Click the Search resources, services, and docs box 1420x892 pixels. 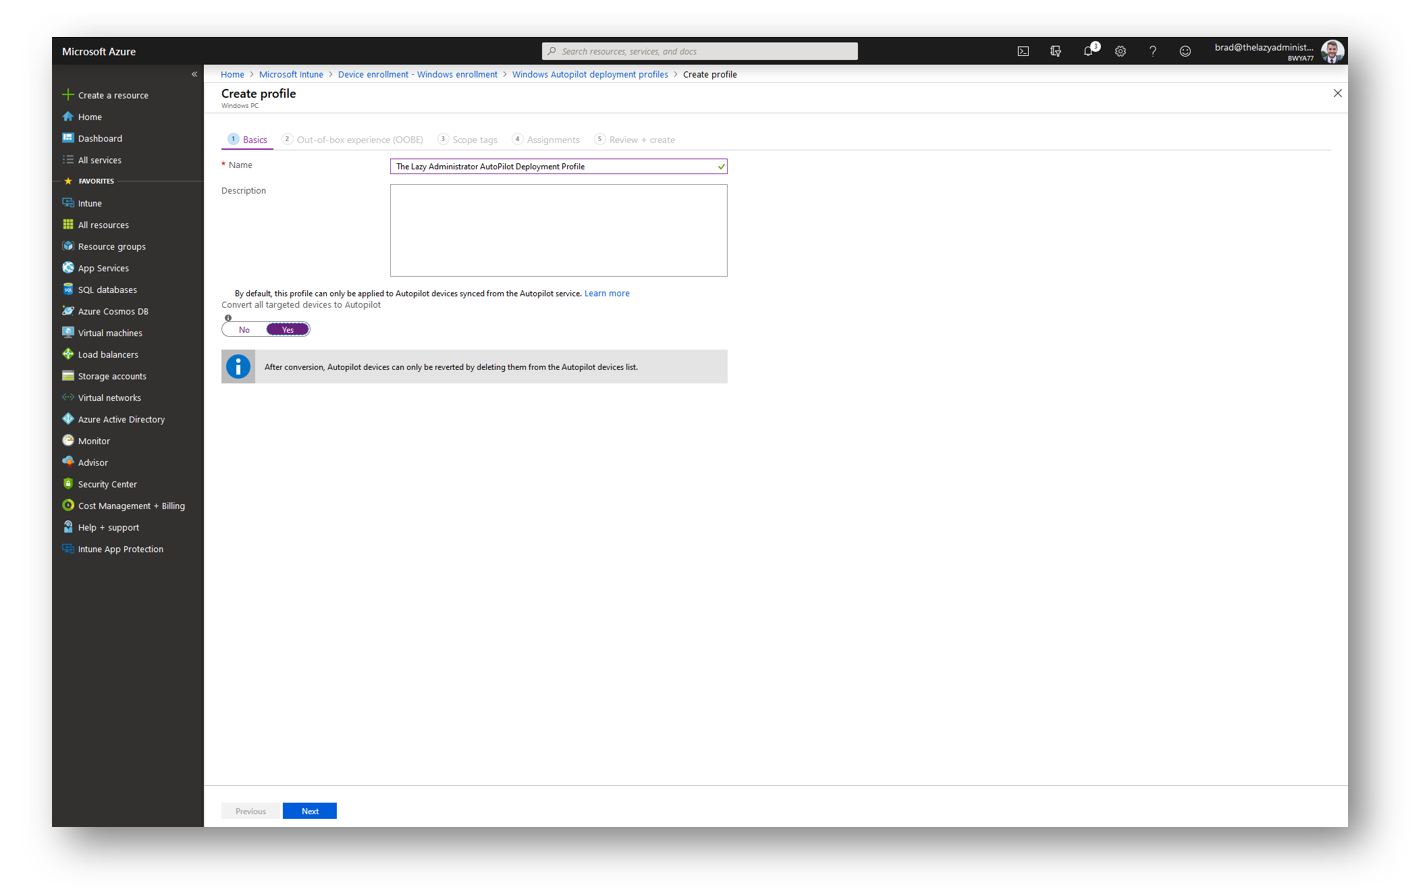point(700,51)
